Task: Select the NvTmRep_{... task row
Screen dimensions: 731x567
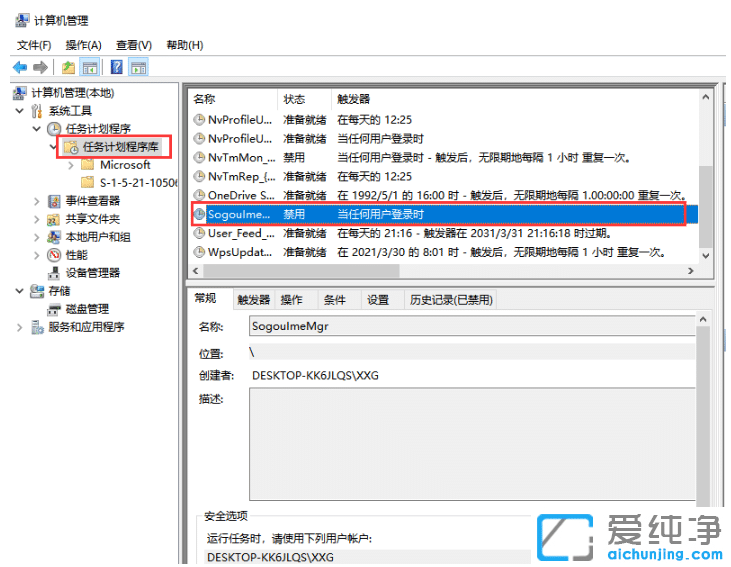Action: coord(444,176)
